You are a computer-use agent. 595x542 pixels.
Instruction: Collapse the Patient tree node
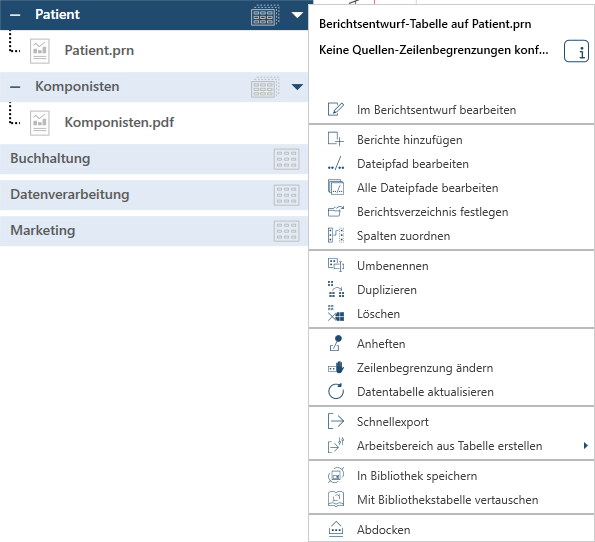pyautogui.click(x=15, y=15)
